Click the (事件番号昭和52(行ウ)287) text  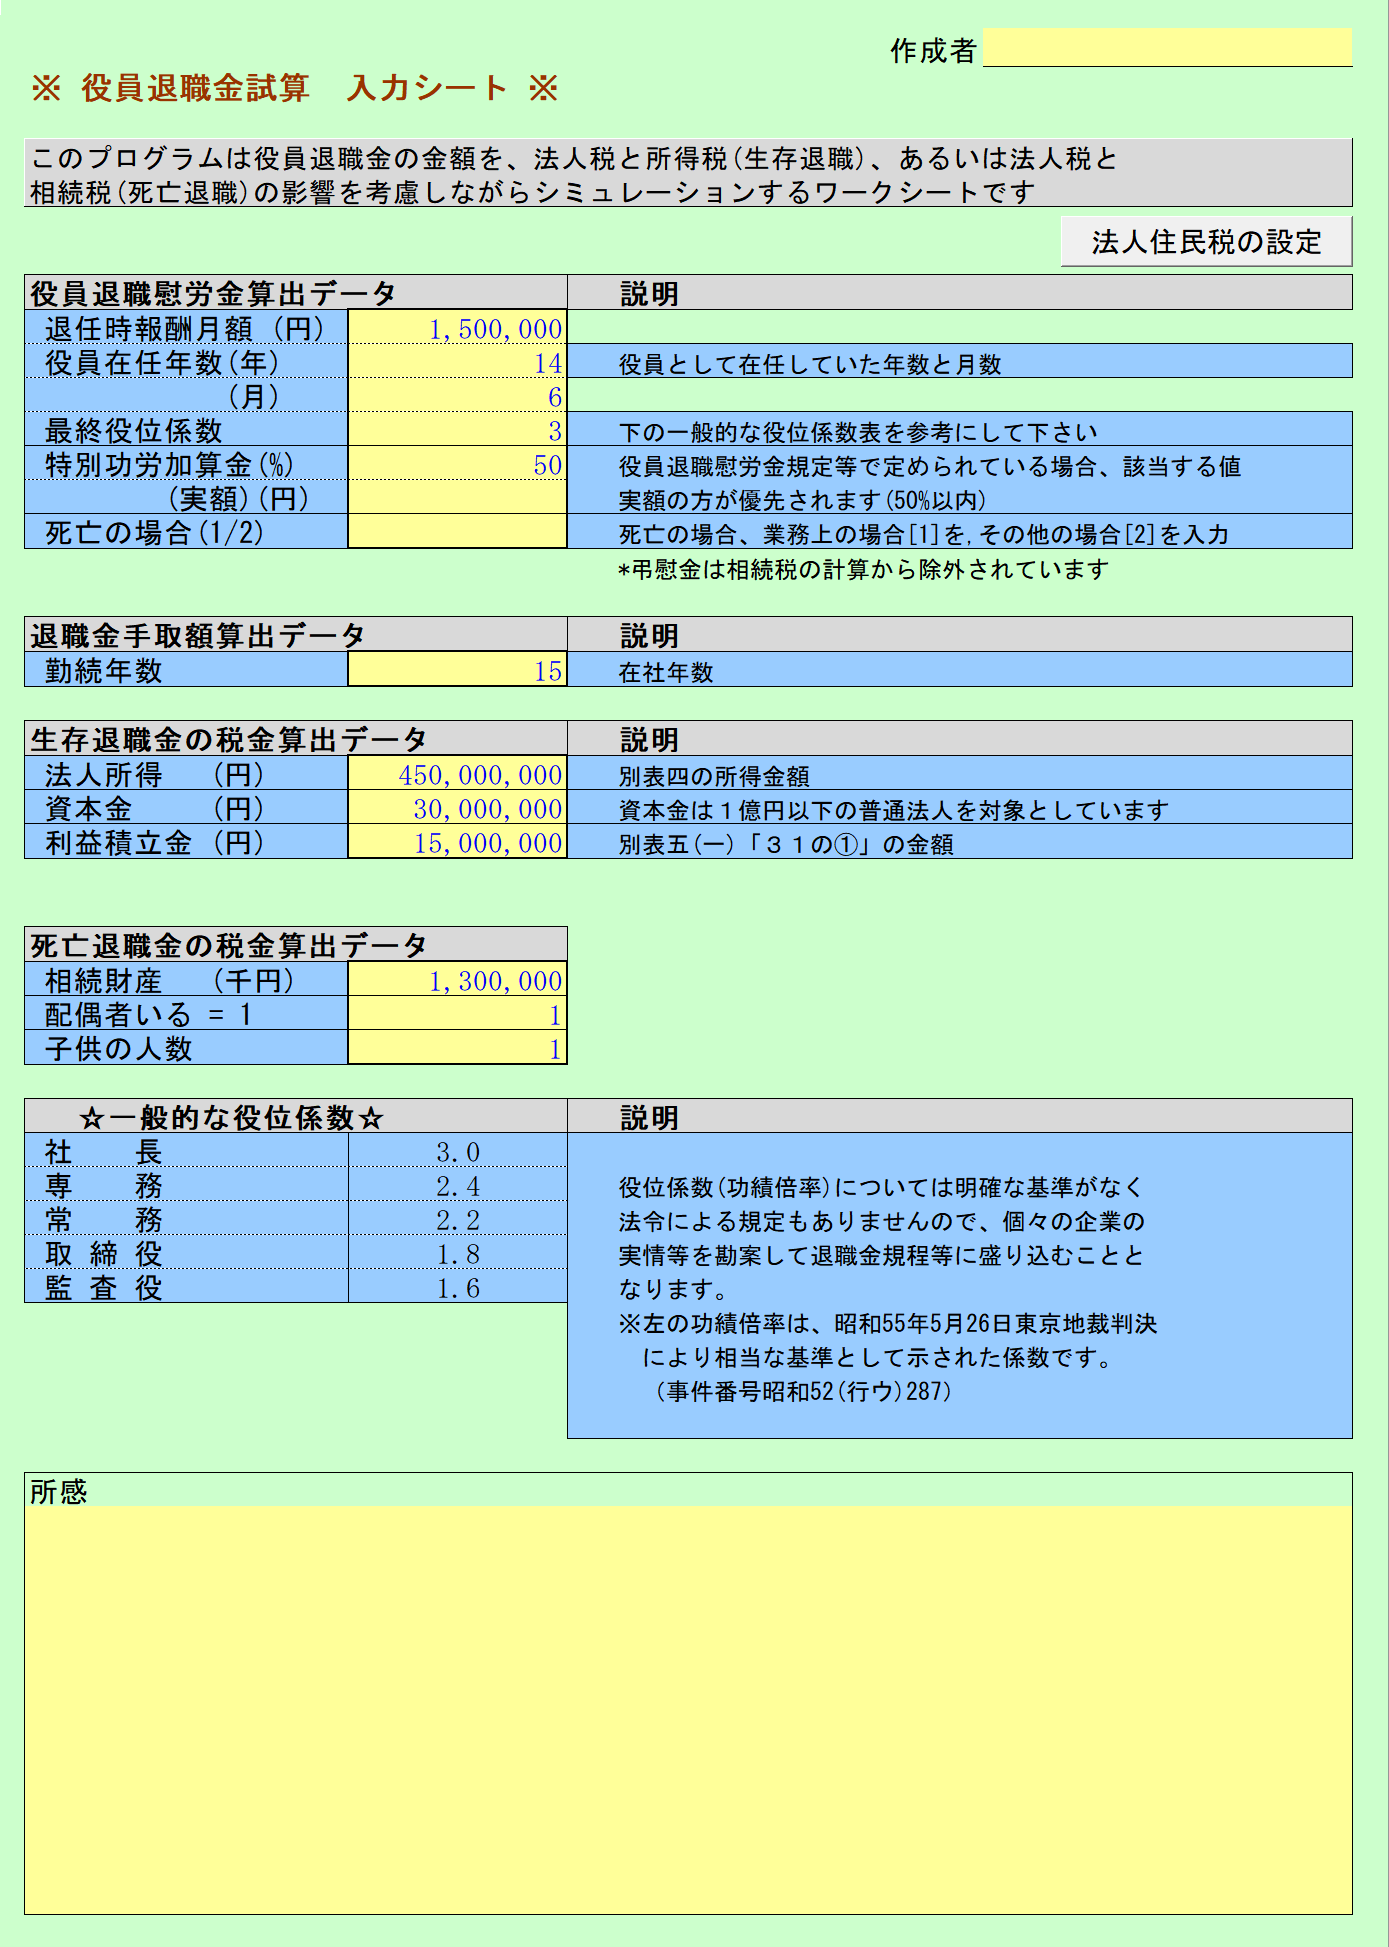(x=804, y=1391)
